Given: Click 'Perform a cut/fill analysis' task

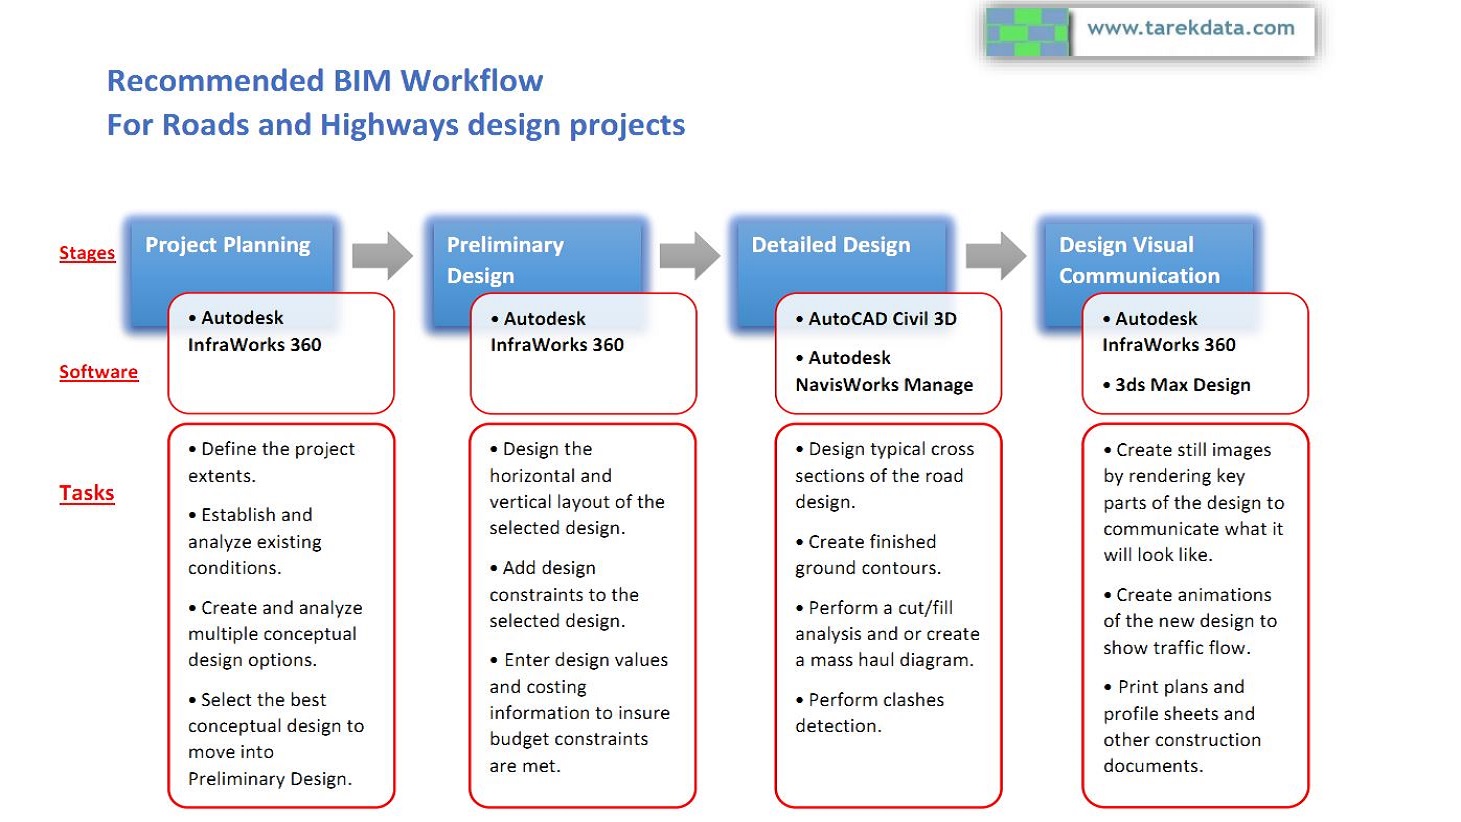Looking at the screenshot, I should pyautogui.click(x=888, y=633).
